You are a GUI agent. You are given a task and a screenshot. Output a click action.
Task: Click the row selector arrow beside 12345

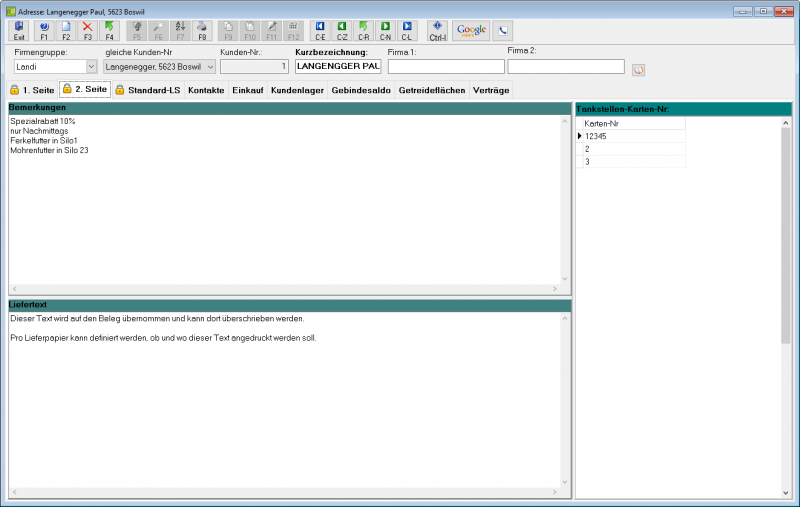click(579, 136)
